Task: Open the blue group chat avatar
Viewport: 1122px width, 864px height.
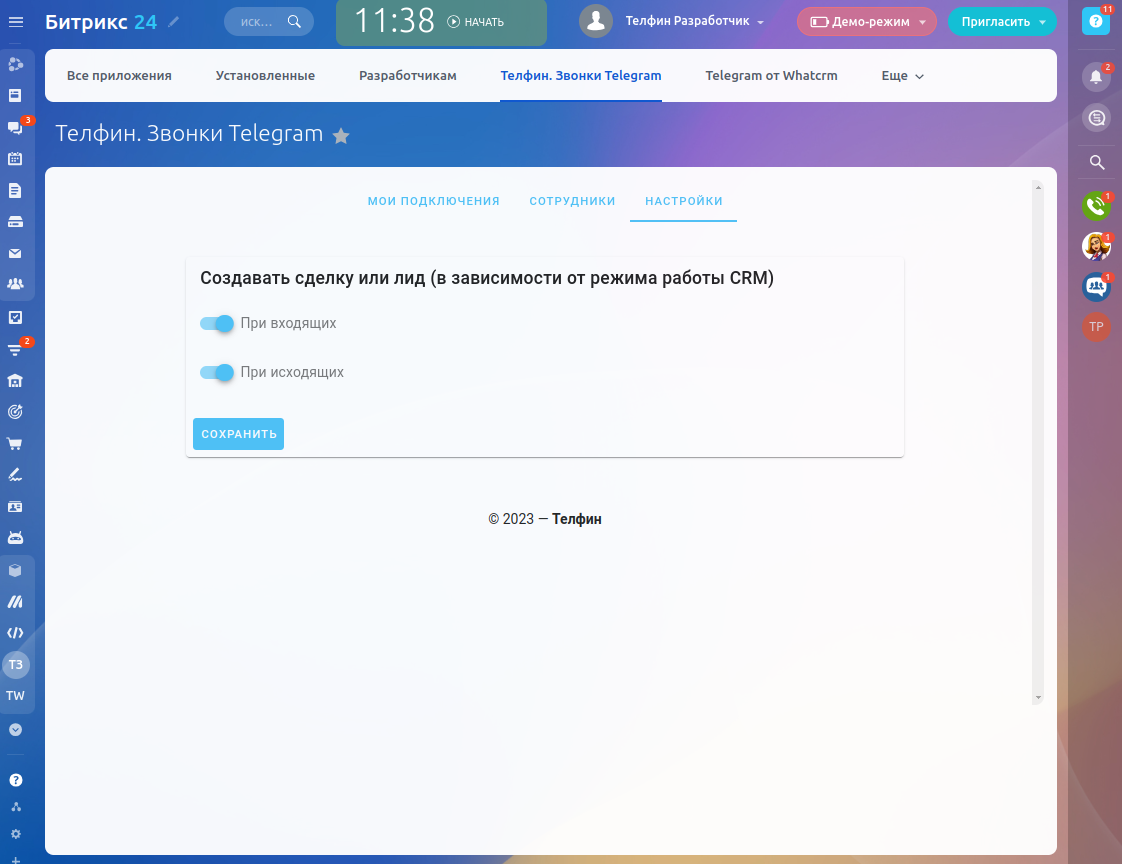Action: [x=1096, y=287]
